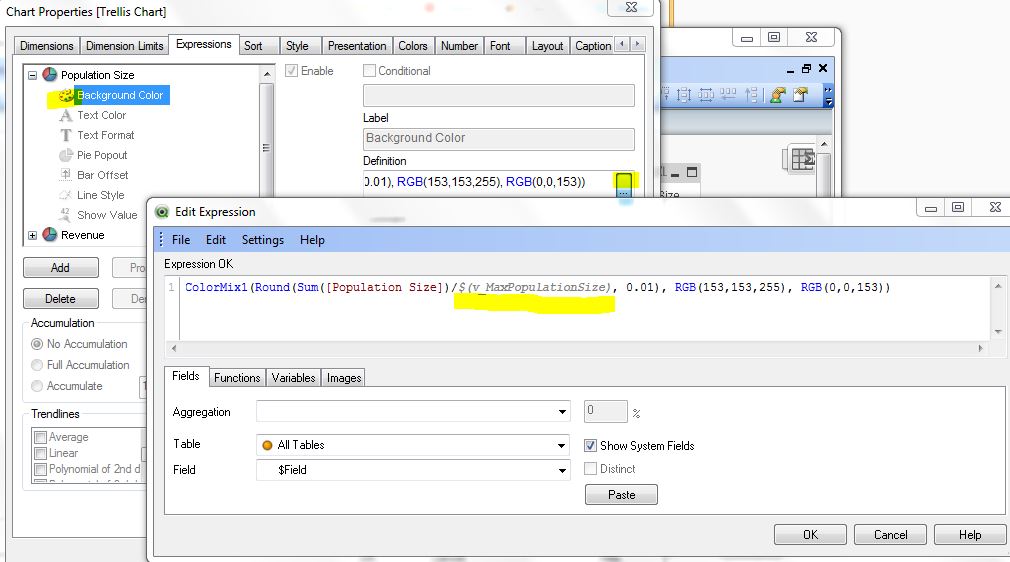
Task: Check the Average trendline box
Action: (41, 437)
